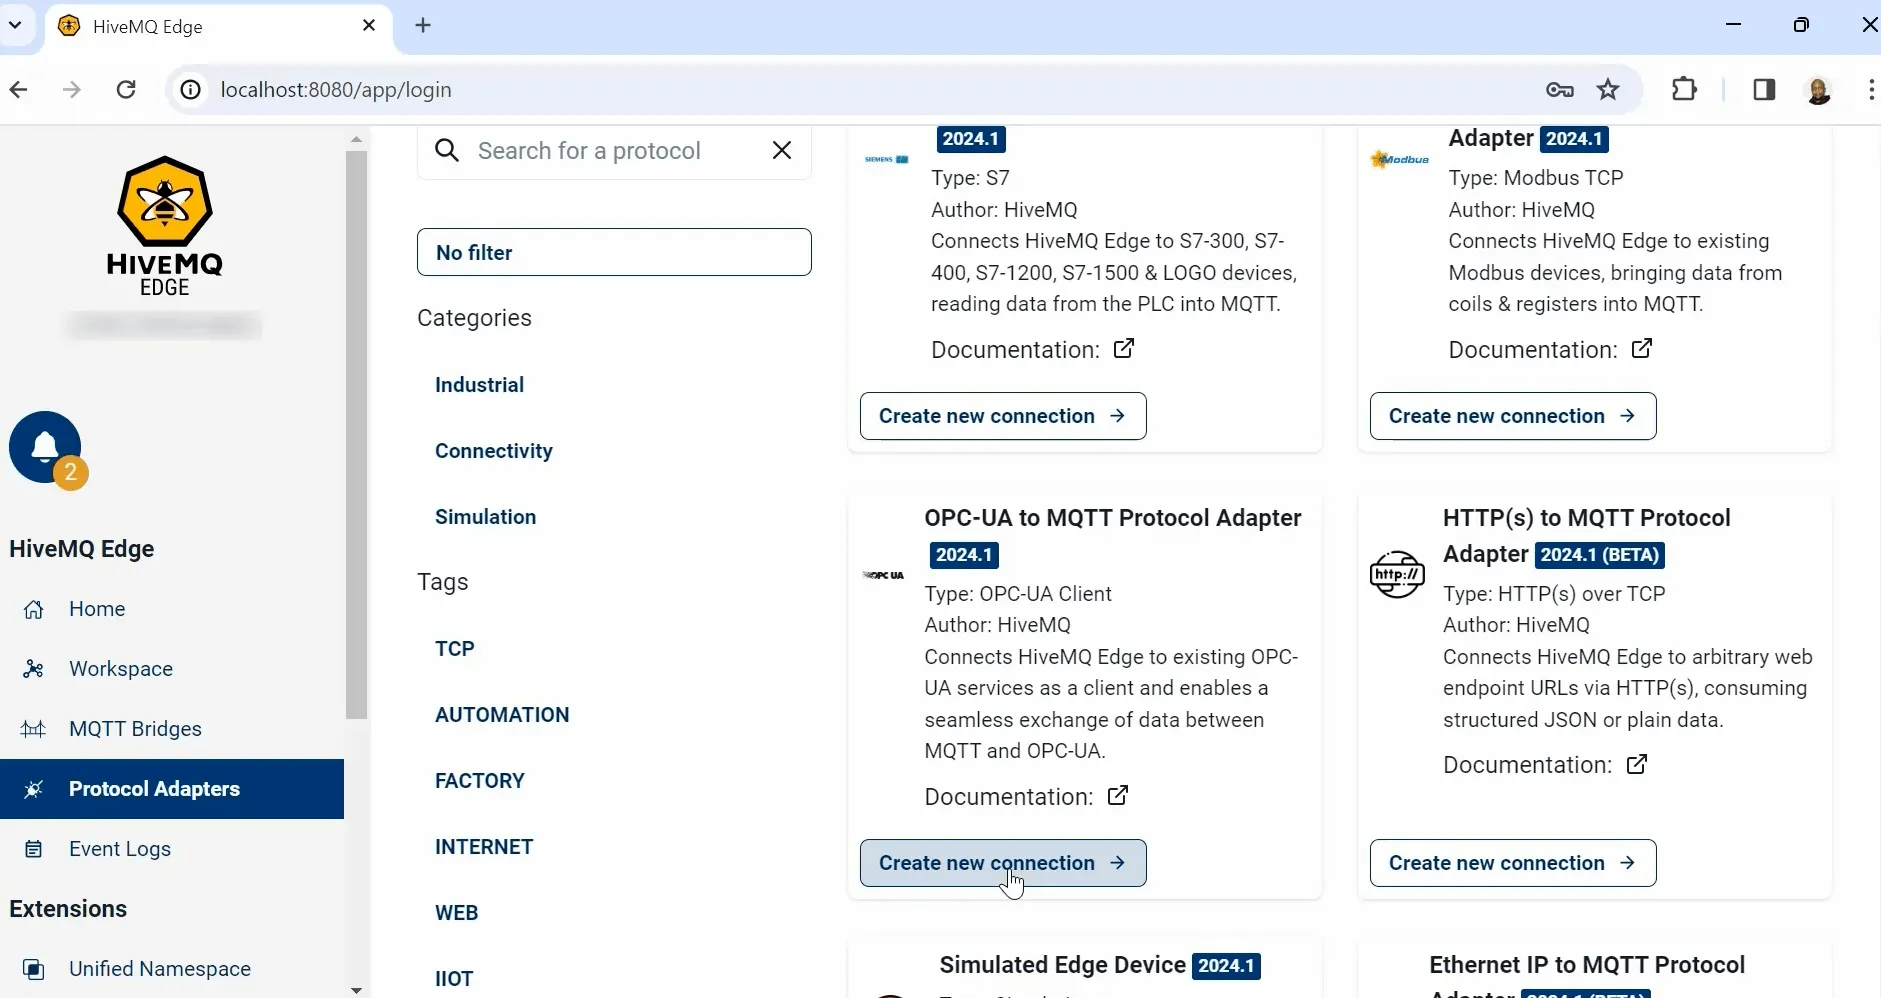Screen dimensions: 1881x998
Task: Bookmark this page with star icon
Action: [x=1608, y=90]
